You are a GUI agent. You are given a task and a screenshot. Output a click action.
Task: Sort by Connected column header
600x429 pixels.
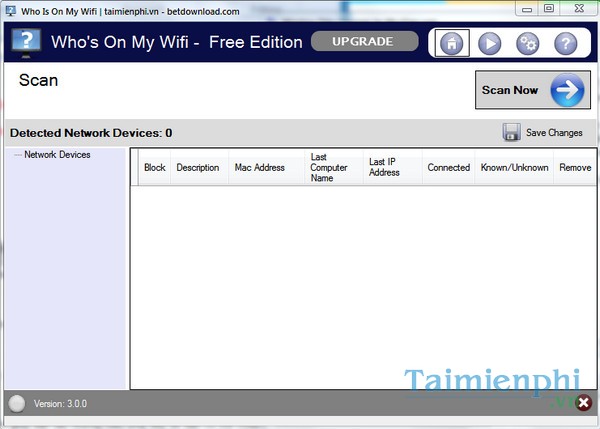click(448, 167)
